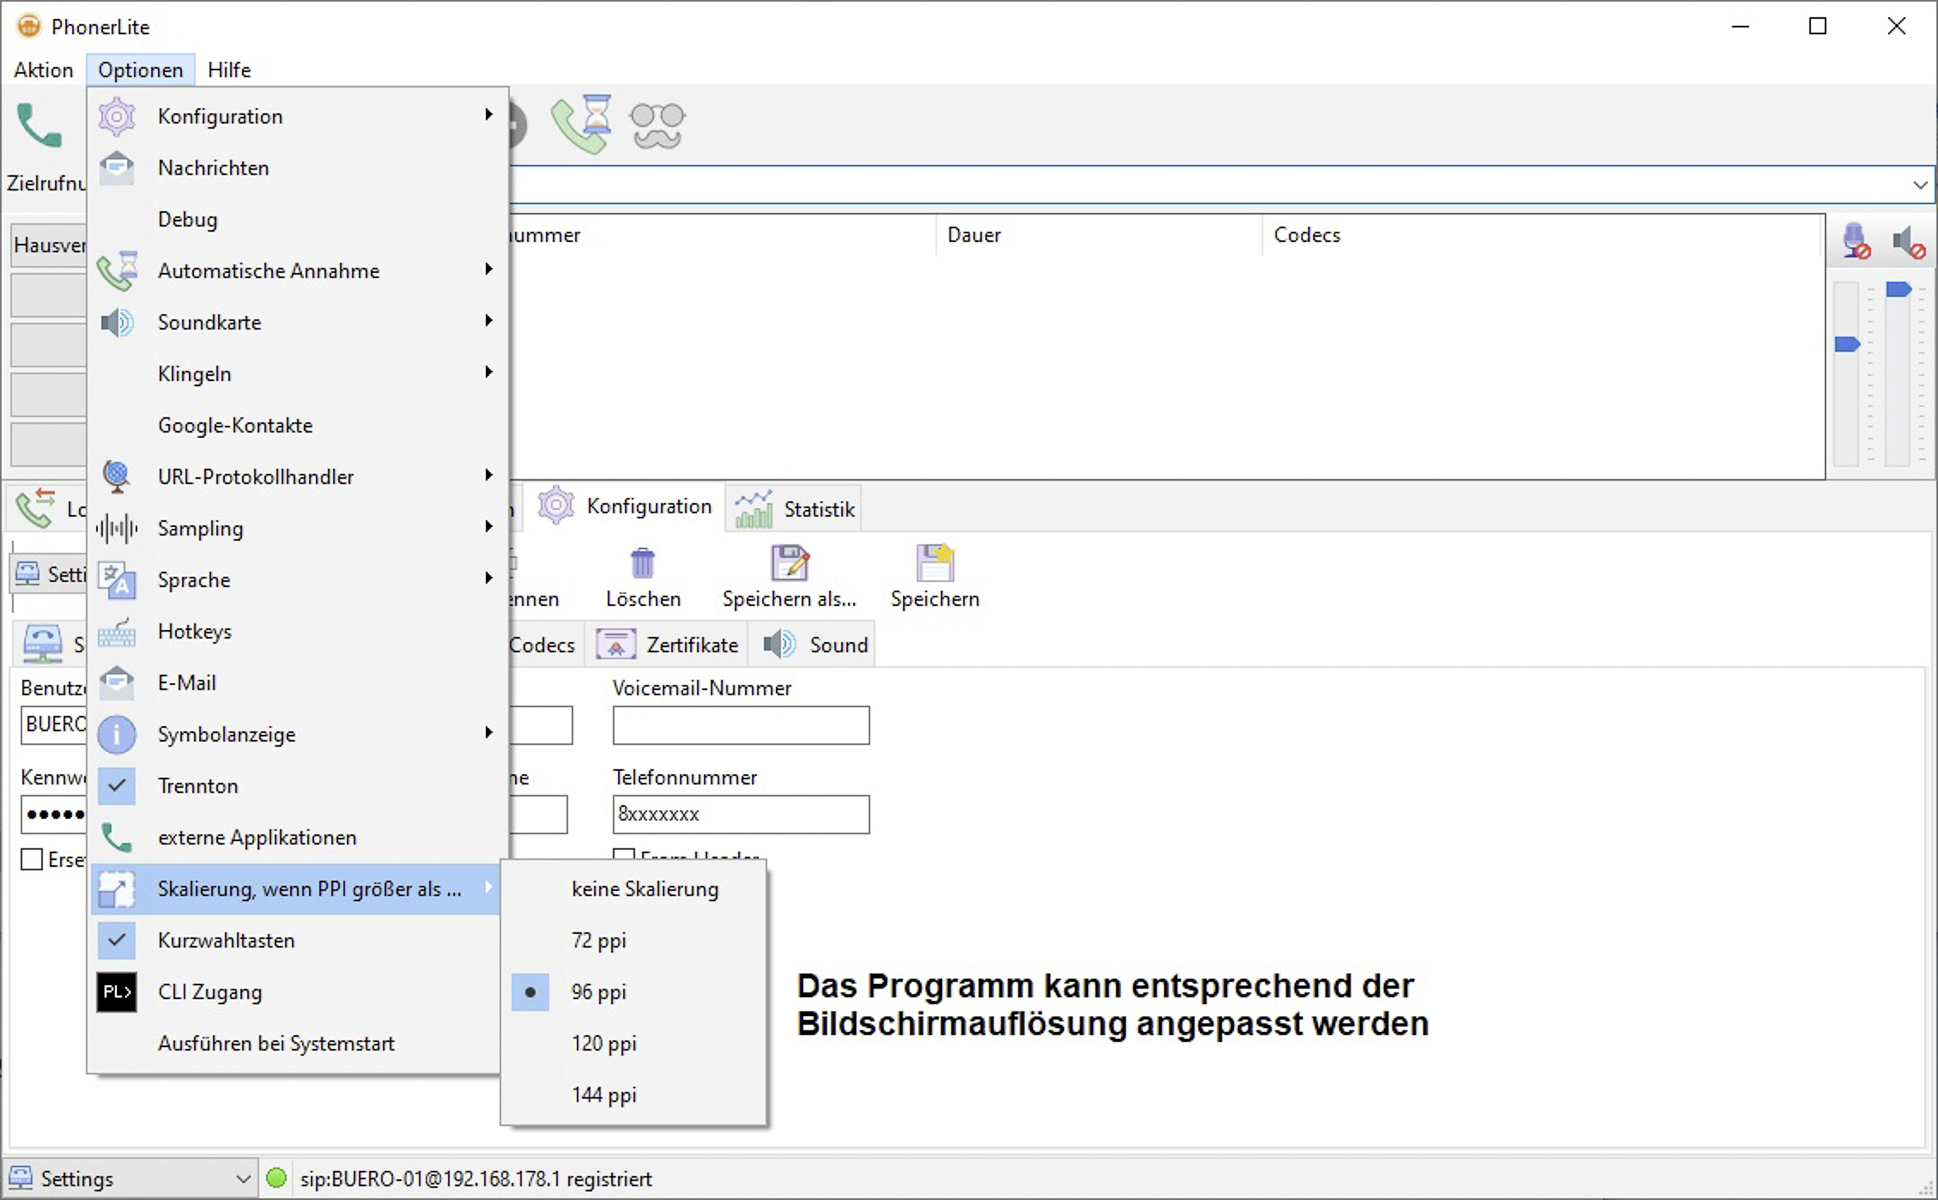Click the Speichern save icon
Image resolution: width=1938 pixels, height=1200 pixels.
[x=936, y=562]
